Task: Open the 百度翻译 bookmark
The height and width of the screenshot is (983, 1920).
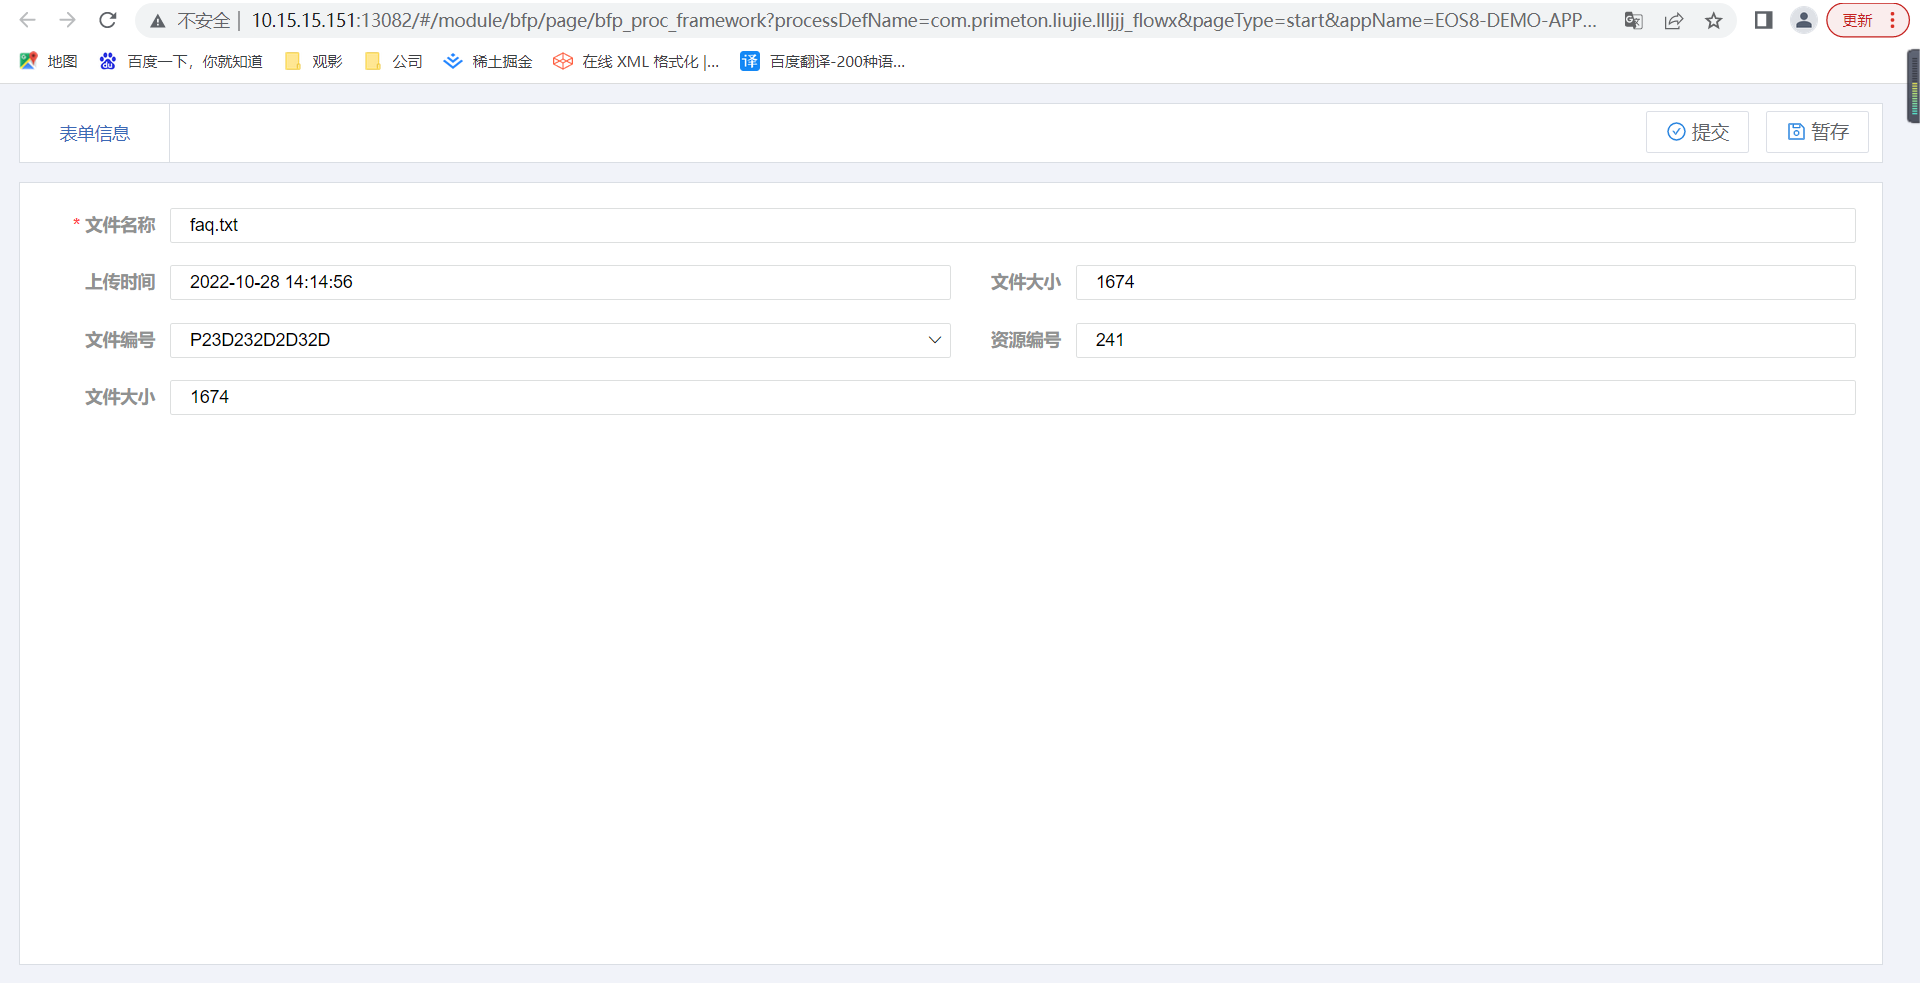Action: click(823, 62)
